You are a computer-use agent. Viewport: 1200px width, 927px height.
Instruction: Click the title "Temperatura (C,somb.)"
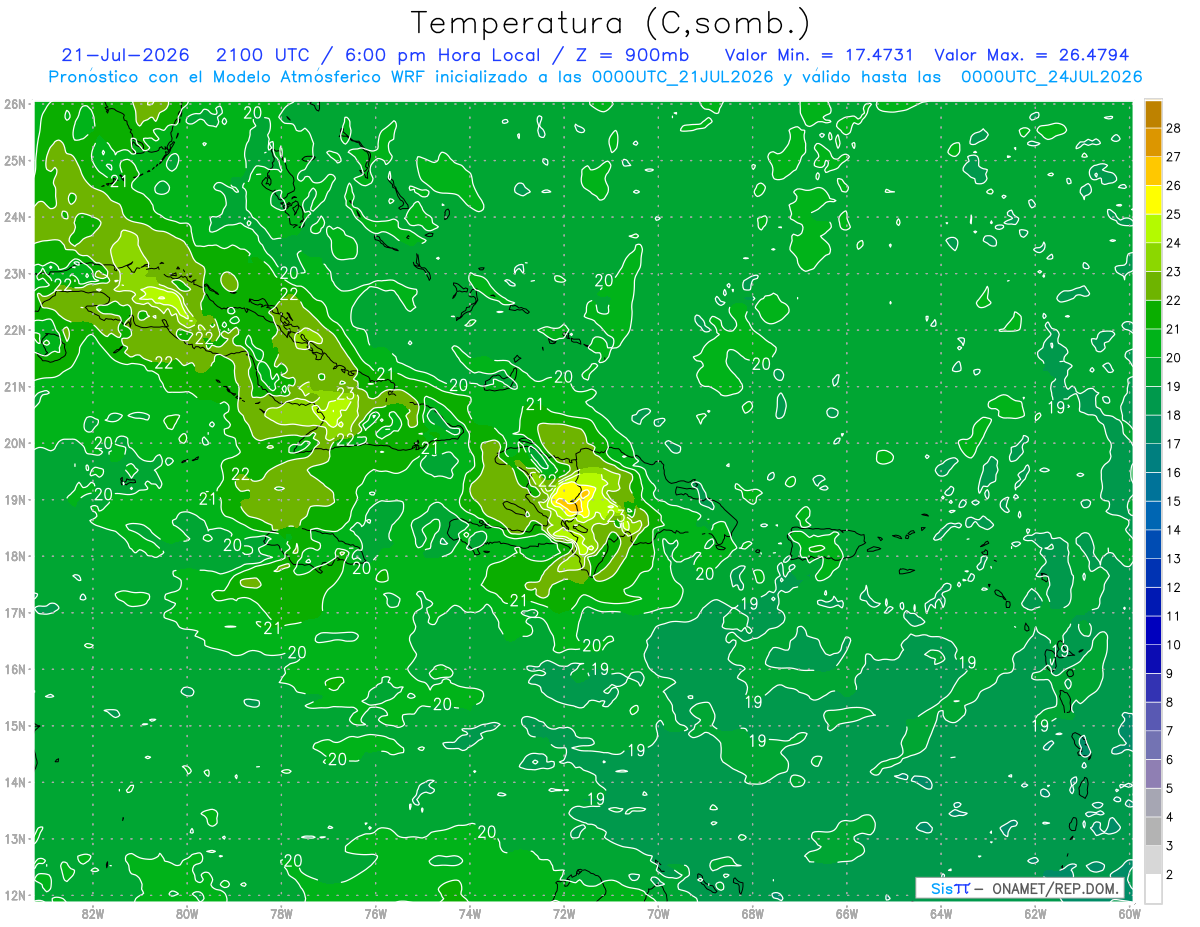point(611,23)
